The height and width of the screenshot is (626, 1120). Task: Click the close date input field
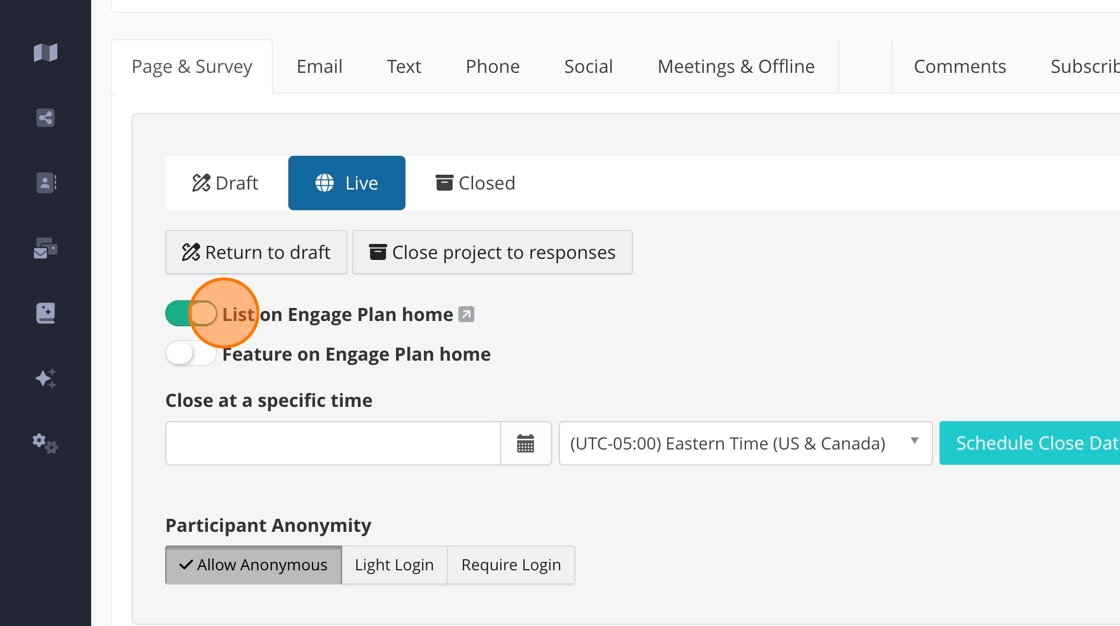[x=333, y=443]
